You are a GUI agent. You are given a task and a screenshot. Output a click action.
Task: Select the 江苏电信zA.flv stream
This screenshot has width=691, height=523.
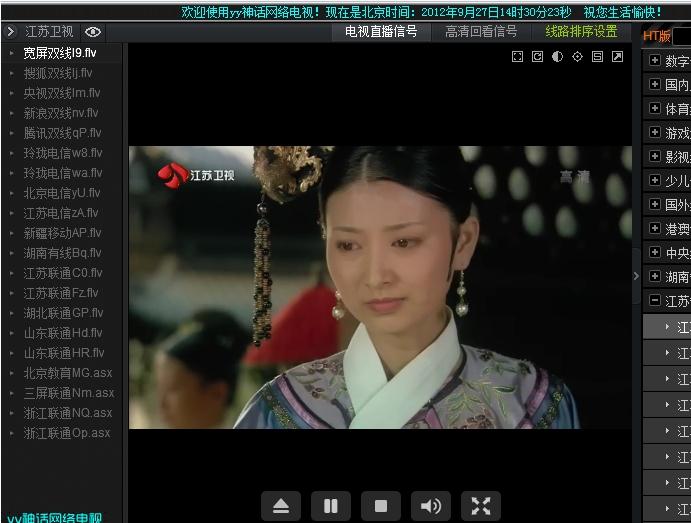pos(61,213)
